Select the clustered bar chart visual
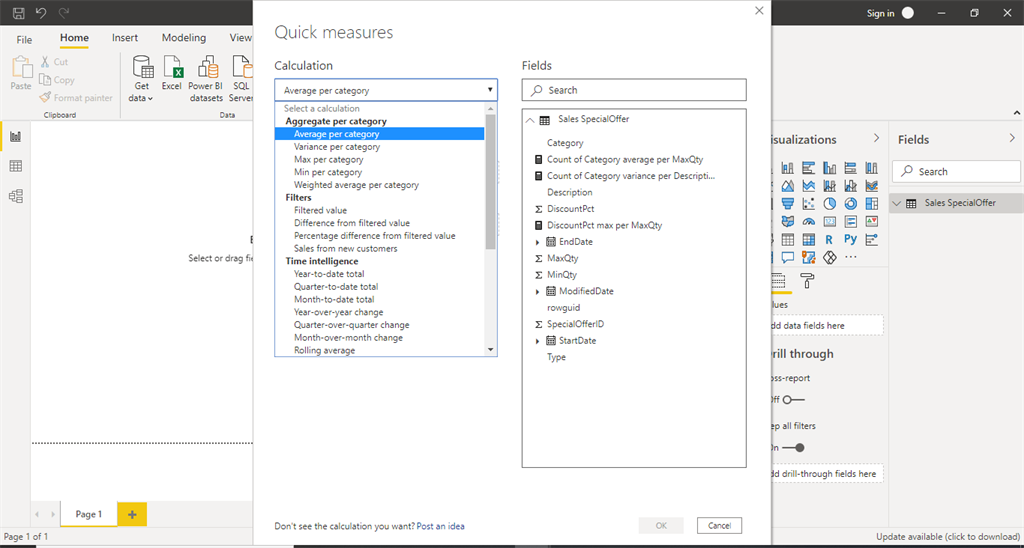This screenshot has height=548, width=1024. pyautogui.click(x=808, y=168)
